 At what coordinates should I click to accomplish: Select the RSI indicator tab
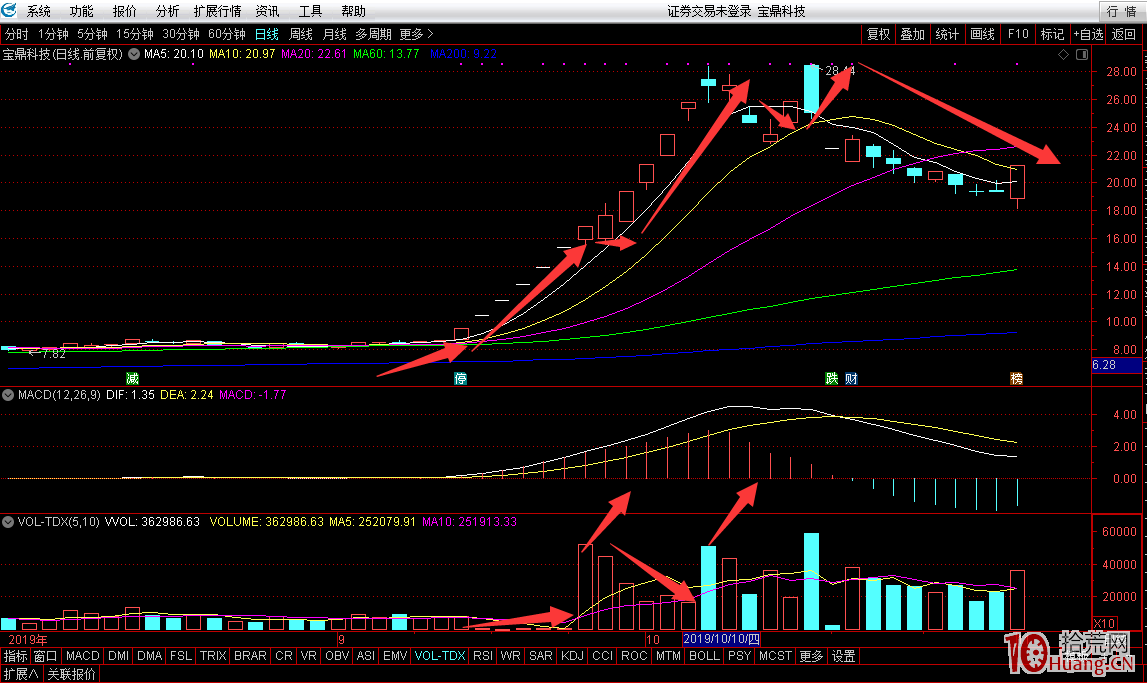click(x=482, y=656)
